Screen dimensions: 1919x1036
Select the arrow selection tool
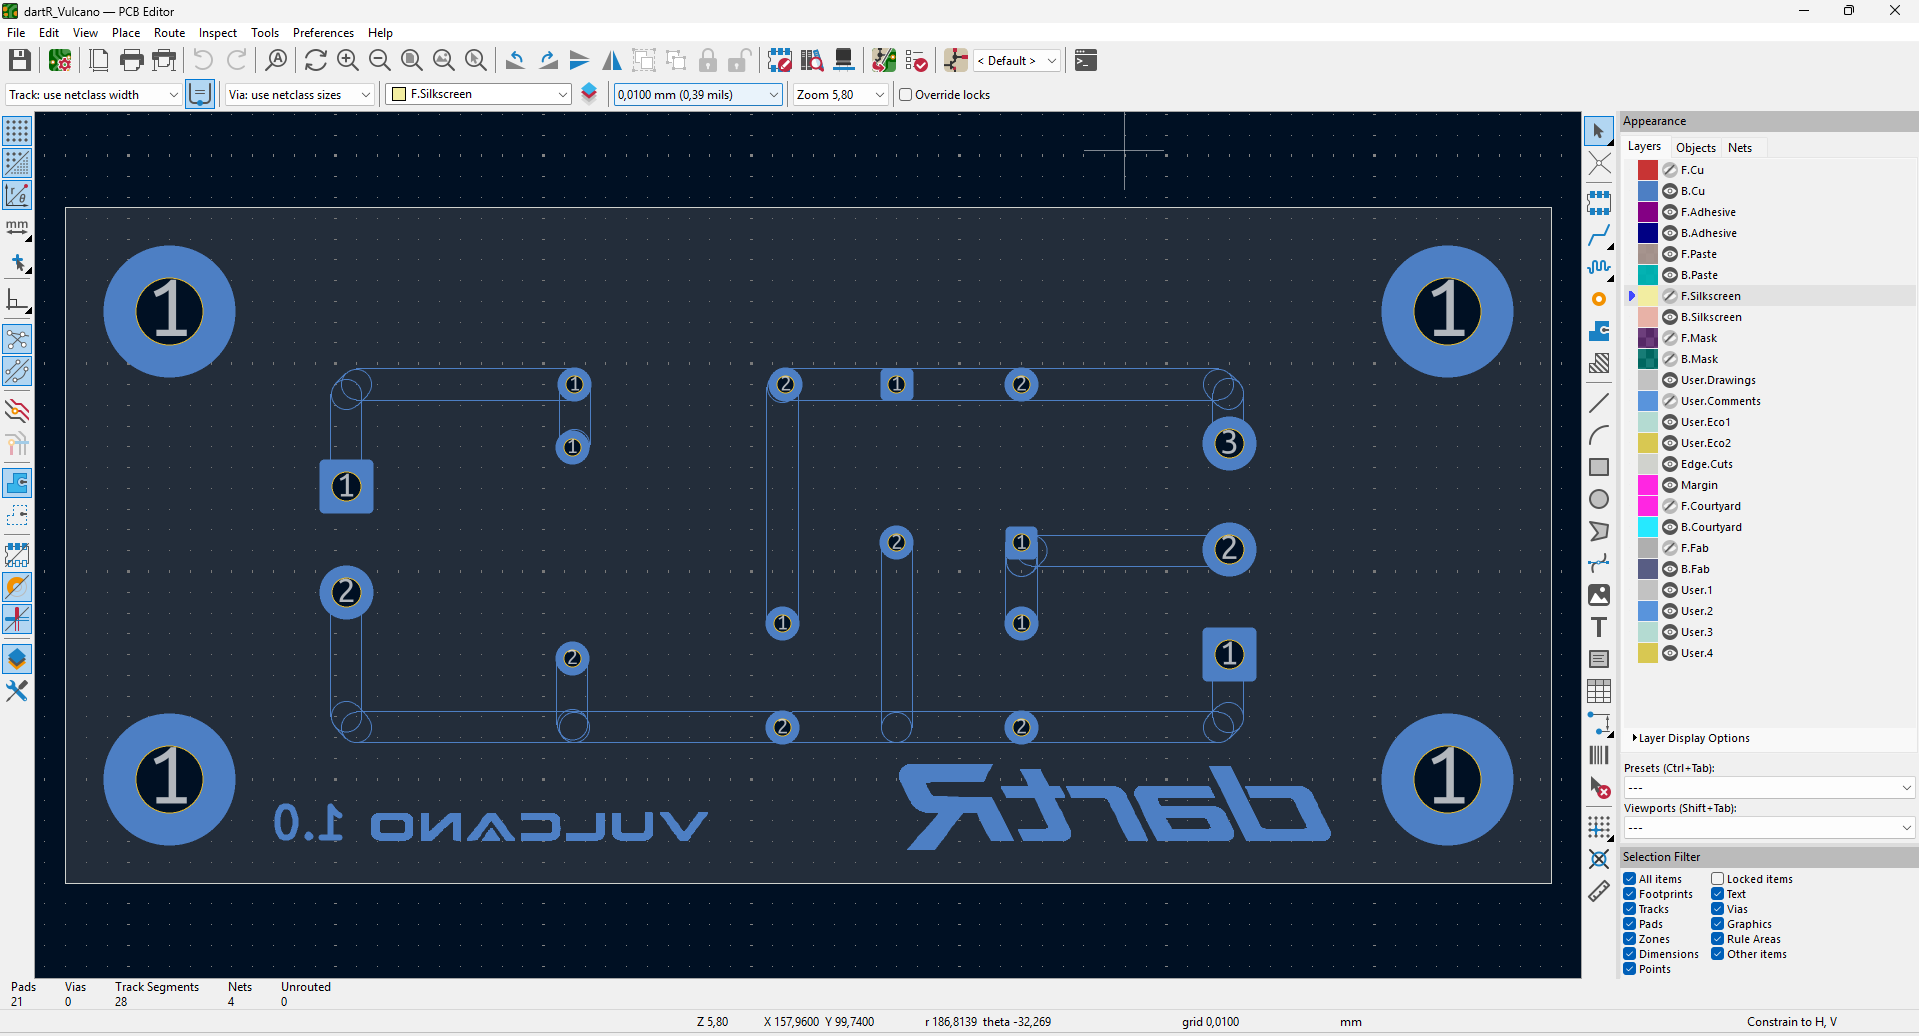click(1598, 131)
